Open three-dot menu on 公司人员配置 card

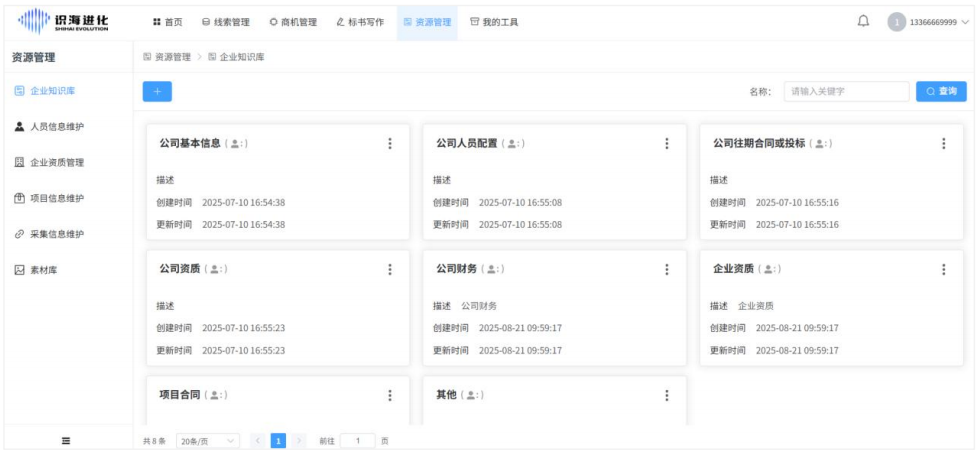[667, 144]
